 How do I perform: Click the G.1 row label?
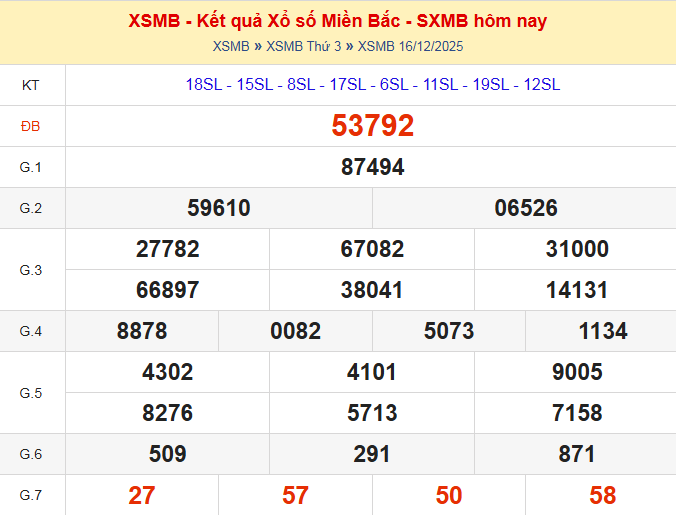coord(31,167)
